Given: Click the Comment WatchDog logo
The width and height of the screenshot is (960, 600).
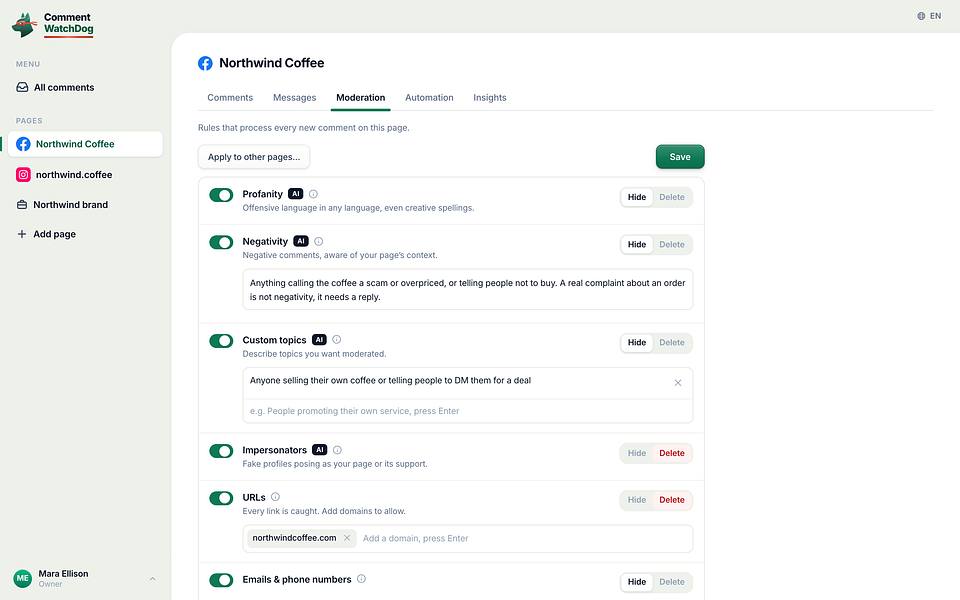Looking at the screenshot, I should pyautogui.click(x=53, y=24).
